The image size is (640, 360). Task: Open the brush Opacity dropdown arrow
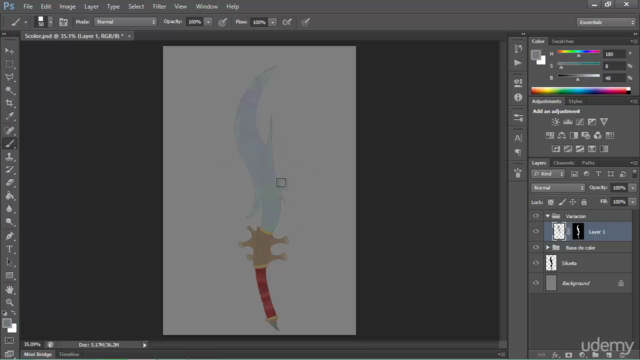click(x=208, y=22)
